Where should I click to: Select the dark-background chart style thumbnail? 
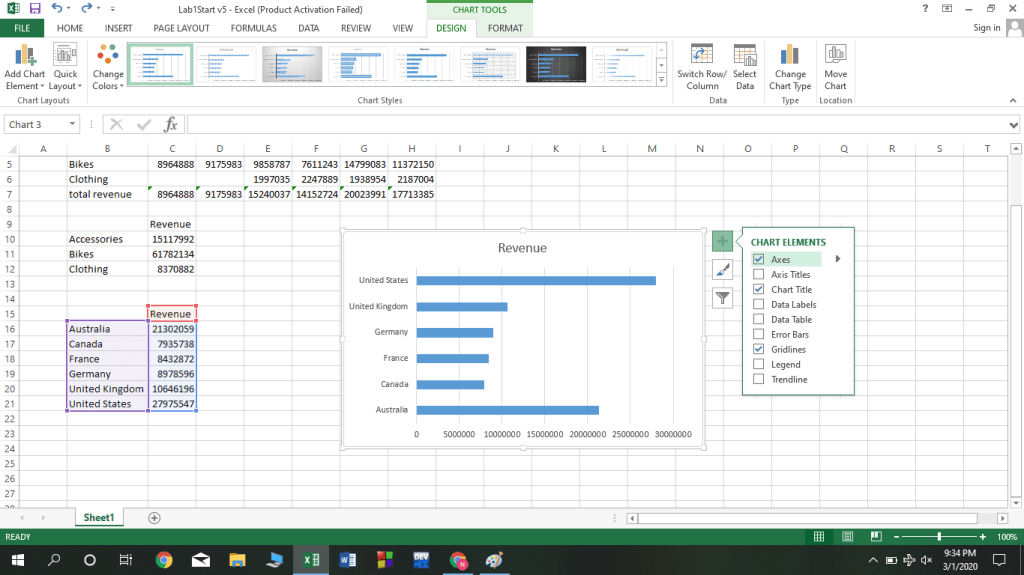[556, 64]
